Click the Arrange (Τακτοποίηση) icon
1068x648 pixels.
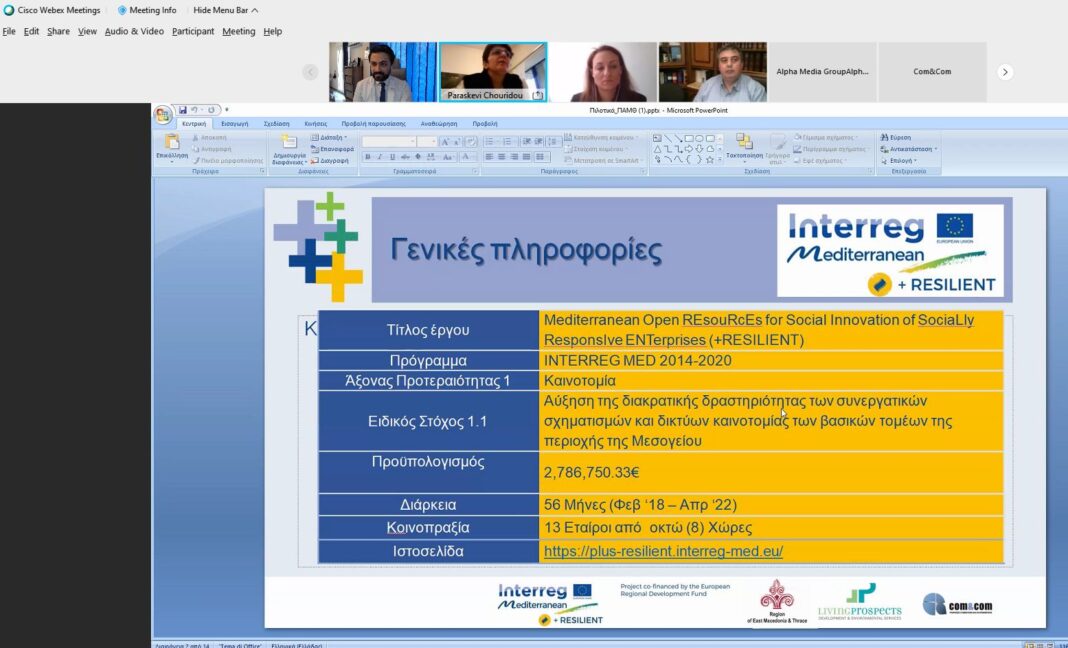pyautogui.click(x=744, y=141)
